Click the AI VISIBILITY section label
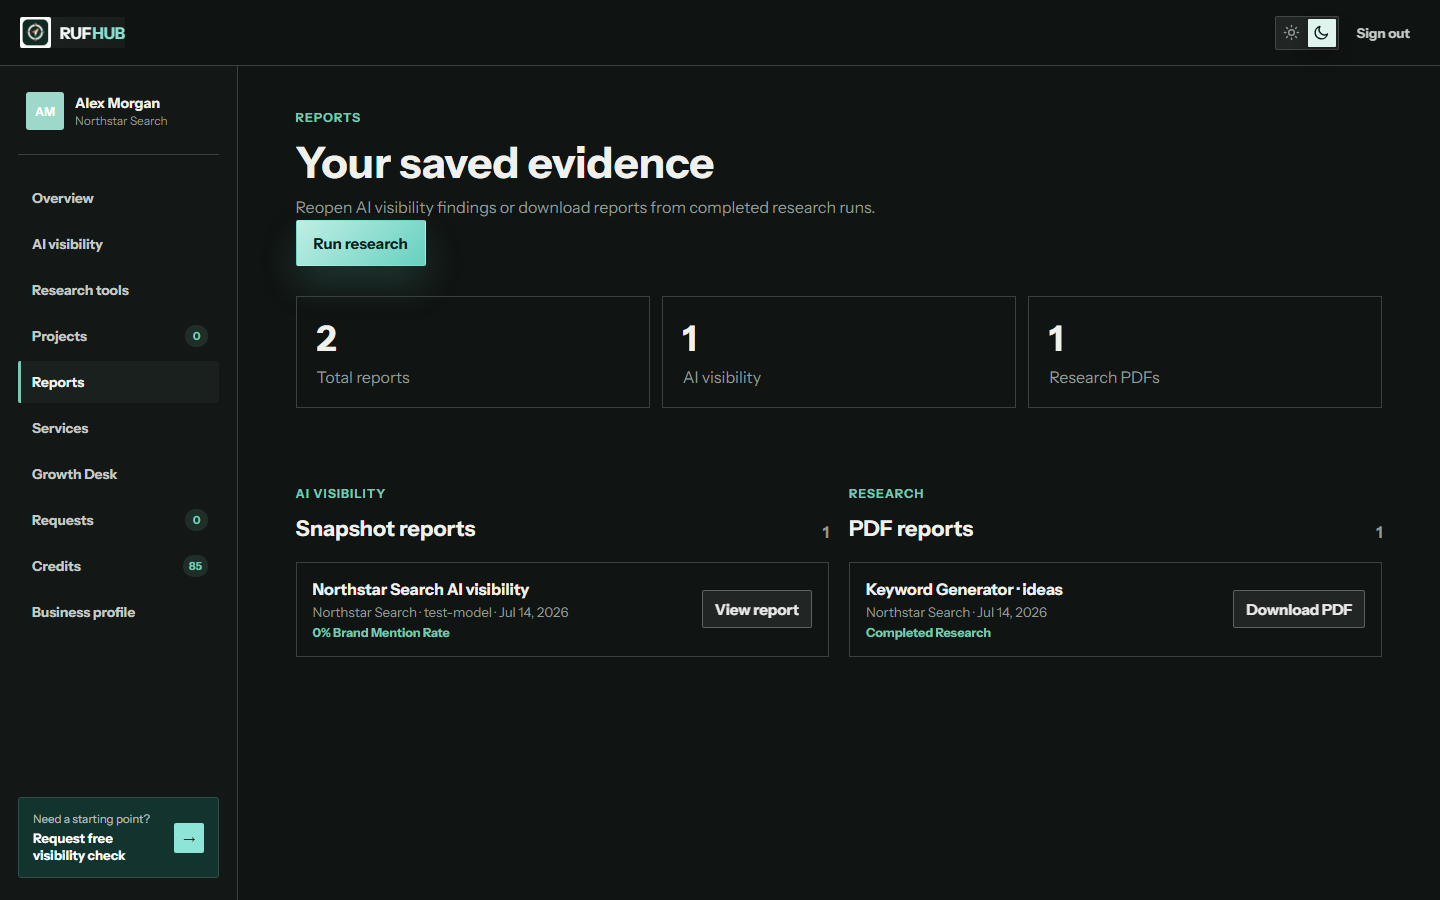 [340, 494]
